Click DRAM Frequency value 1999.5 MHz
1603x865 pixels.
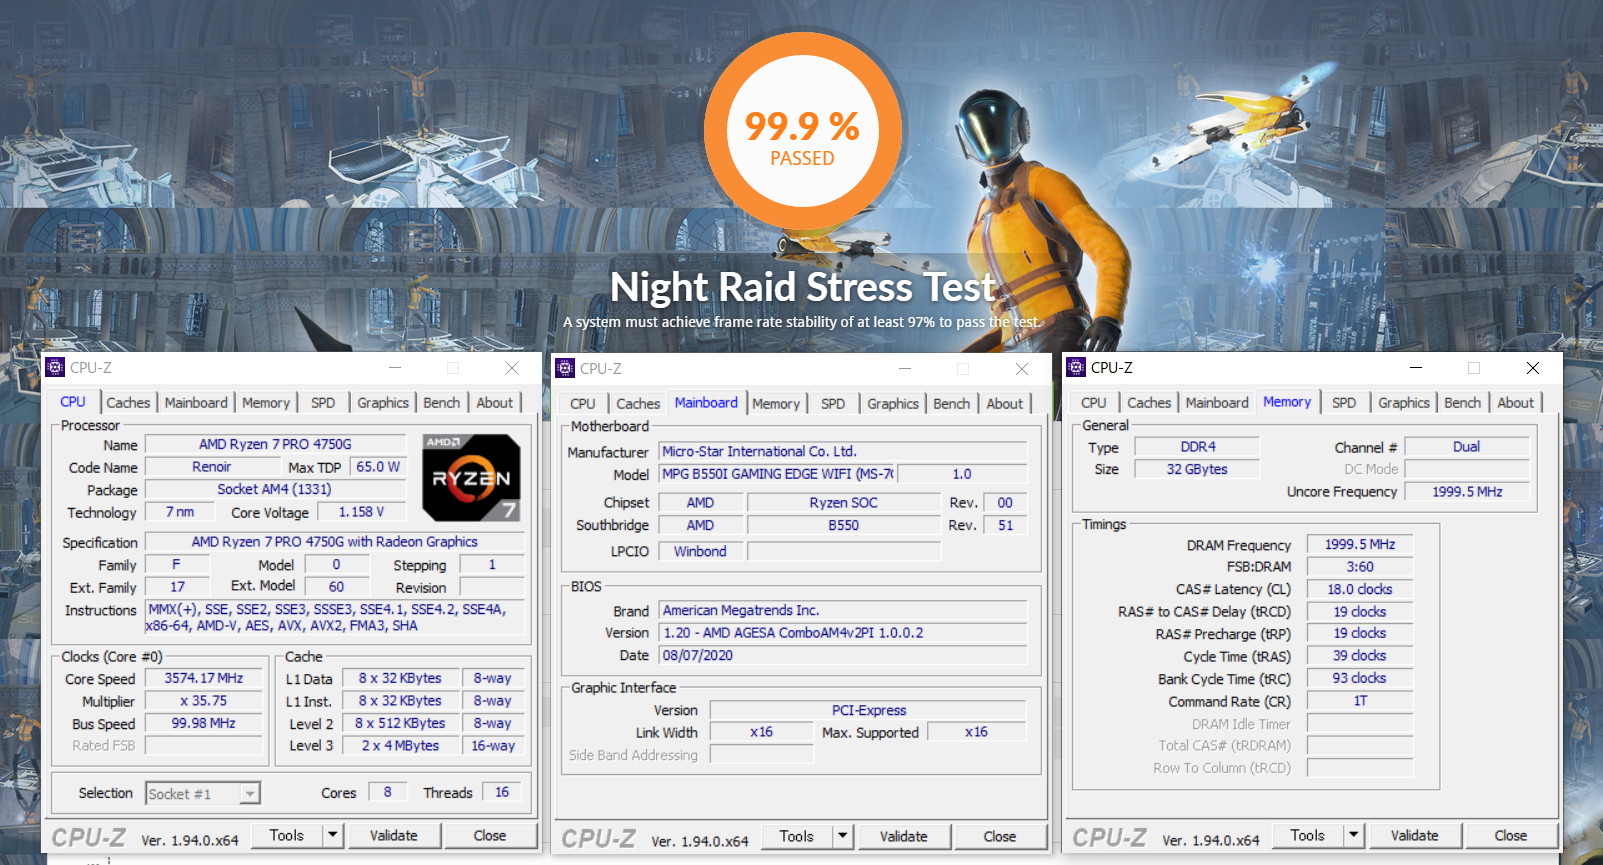point(1360,544)
